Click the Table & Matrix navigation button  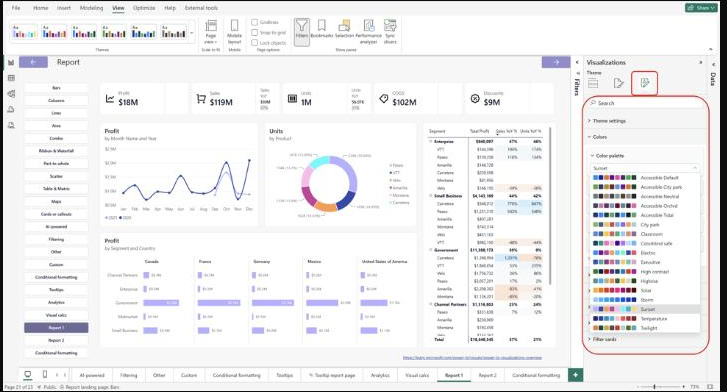[x=56, y=189]
